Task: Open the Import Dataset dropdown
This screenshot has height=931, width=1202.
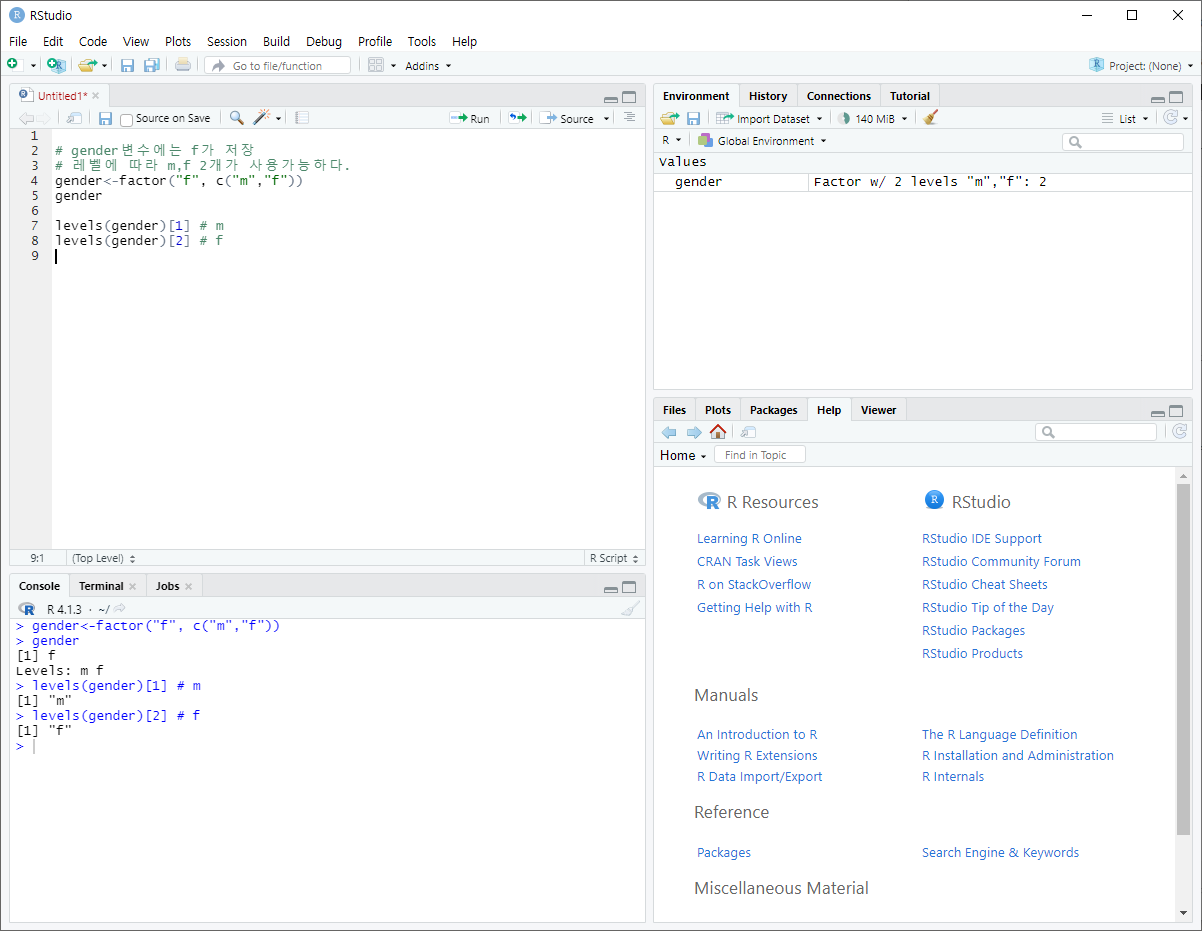Action: 770,118
